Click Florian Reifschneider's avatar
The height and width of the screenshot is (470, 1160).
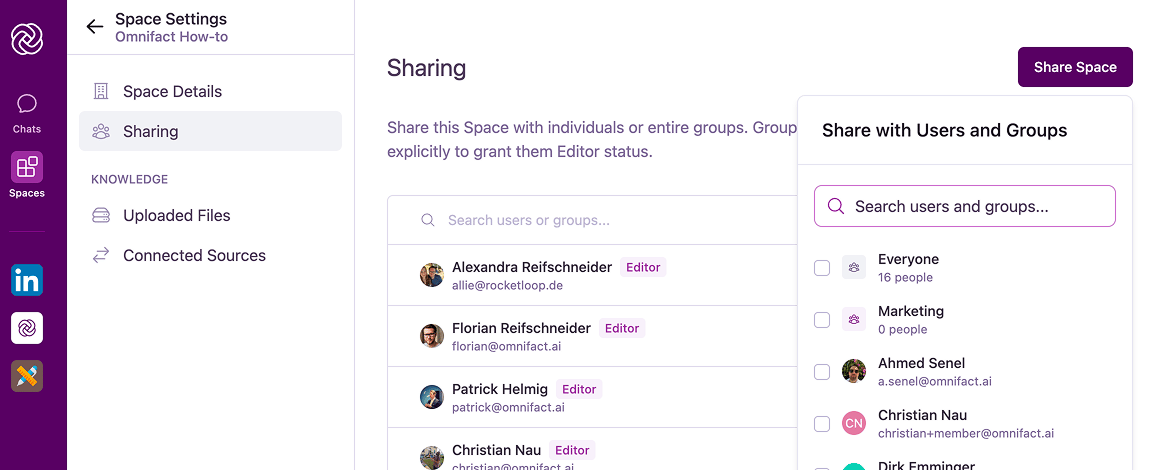point(432,336)
